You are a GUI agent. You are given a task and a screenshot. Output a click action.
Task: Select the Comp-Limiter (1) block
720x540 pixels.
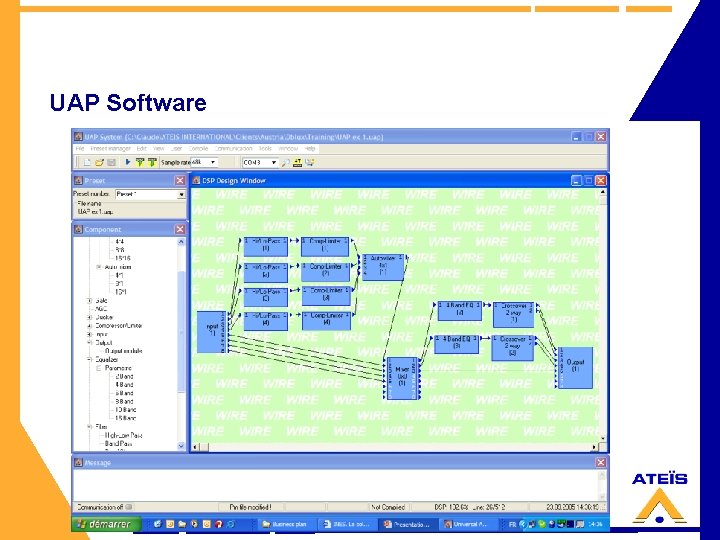click(x=325, y=247)
